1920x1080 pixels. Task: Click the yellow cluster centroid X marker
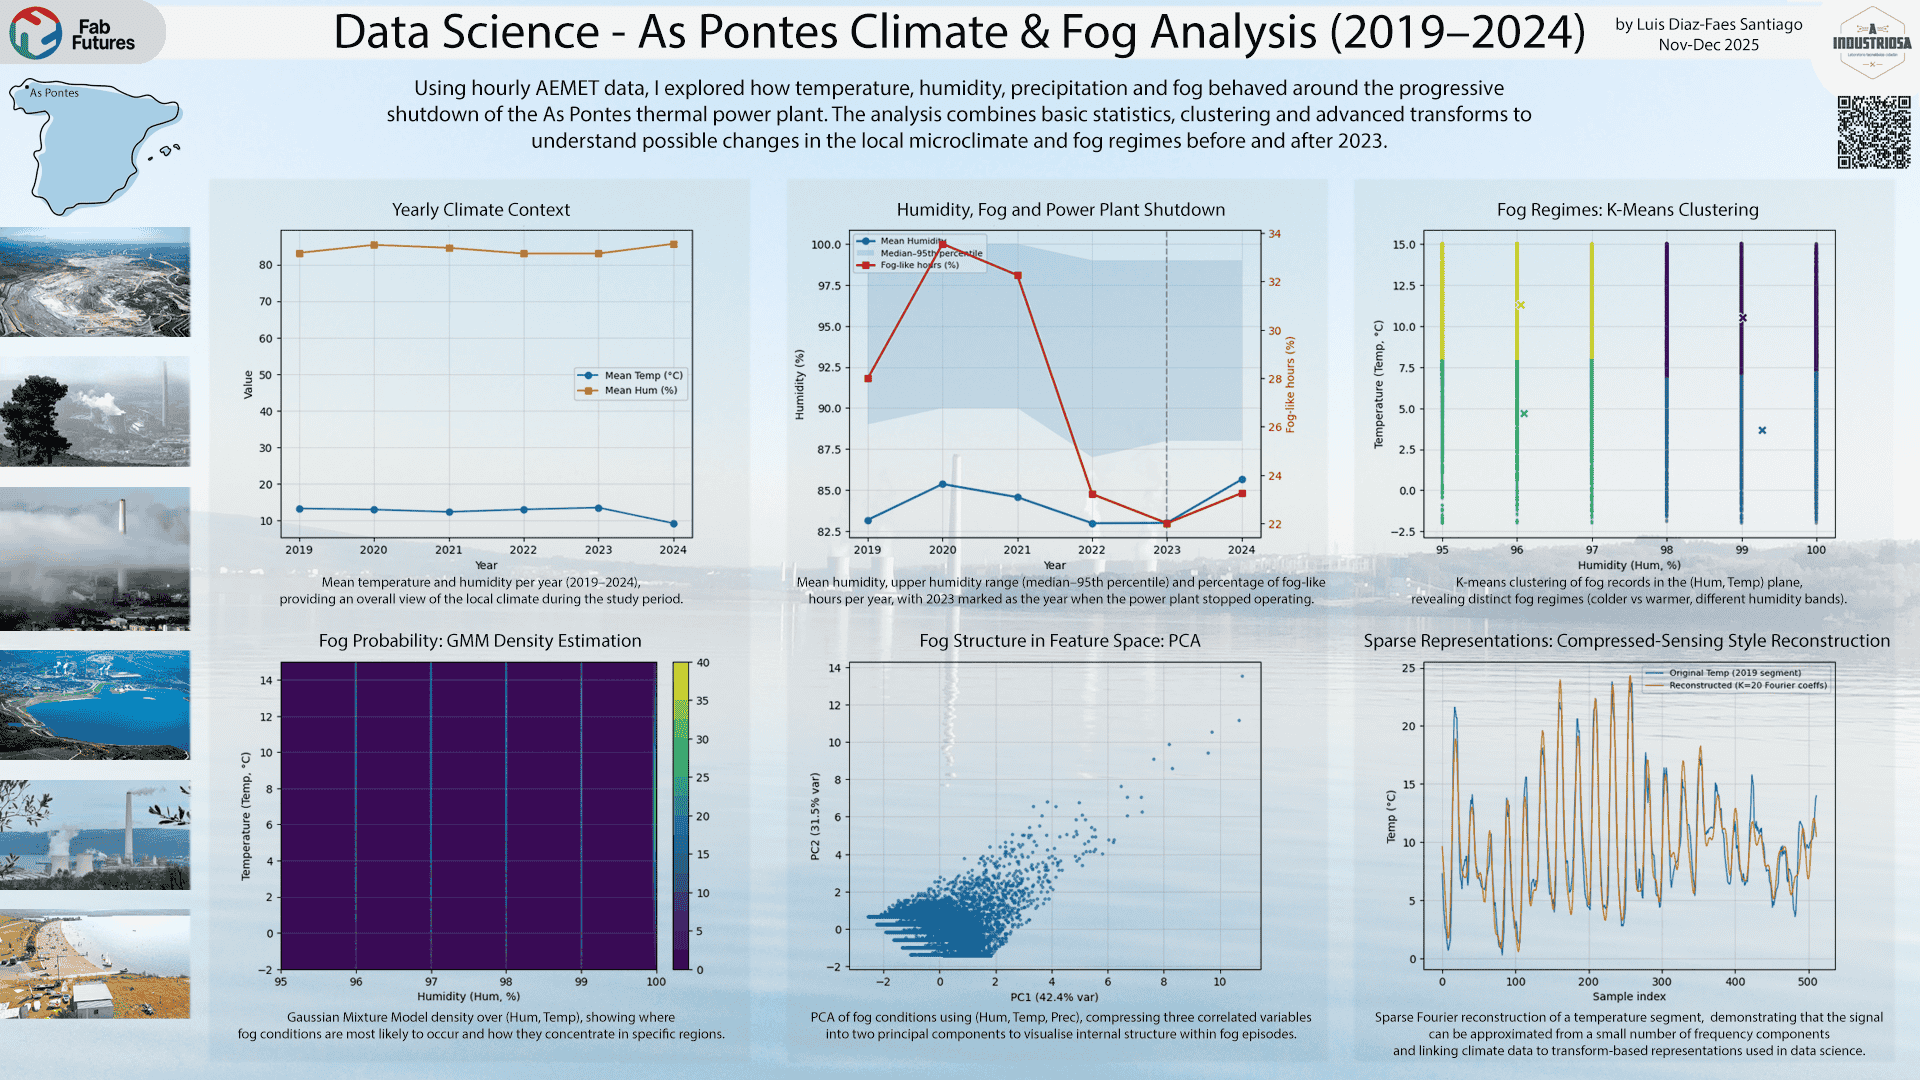(x=1520, y=305)
